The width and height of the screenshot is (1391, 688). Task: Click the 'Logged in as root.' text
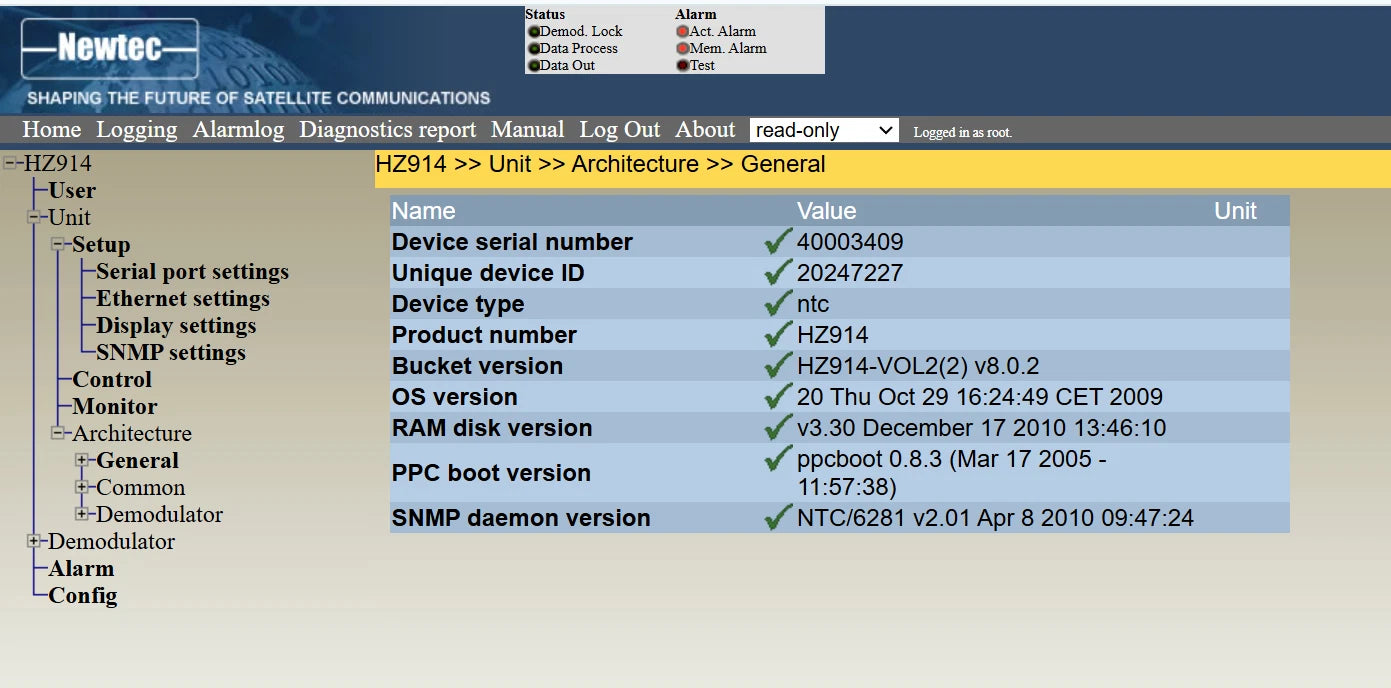pos(962,132)
